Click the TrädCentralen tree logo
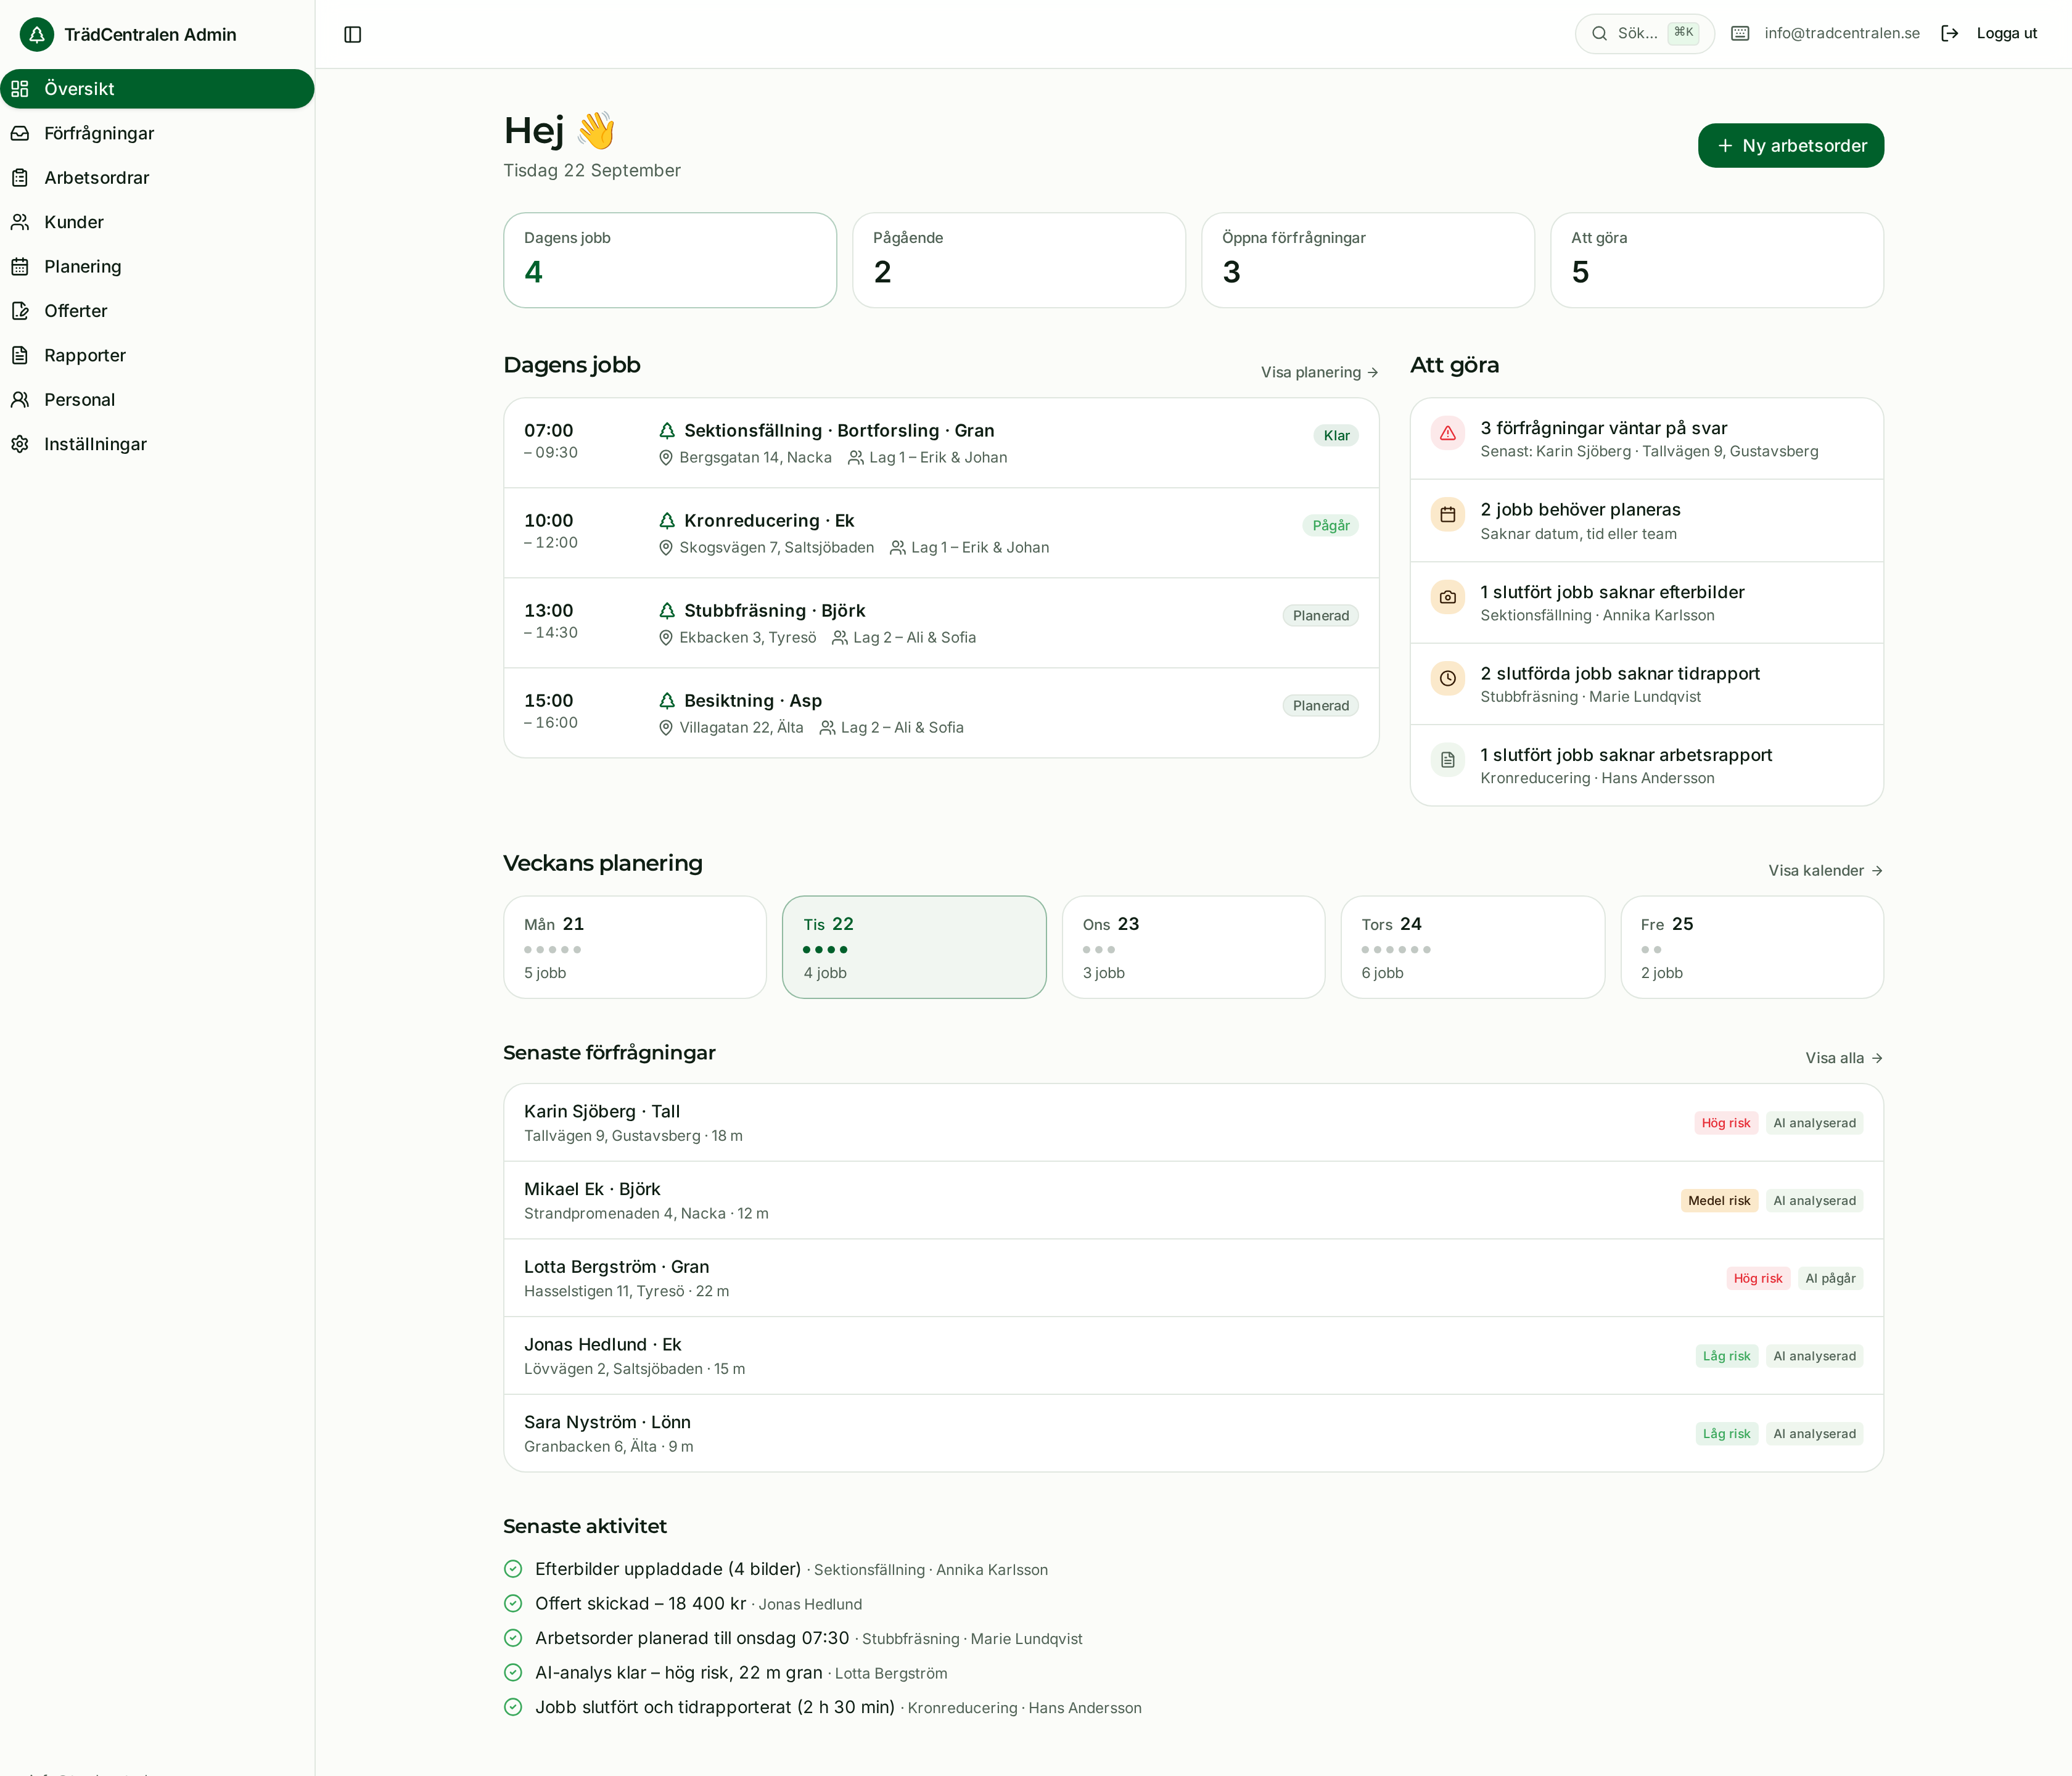 click(x=37, y=35)
